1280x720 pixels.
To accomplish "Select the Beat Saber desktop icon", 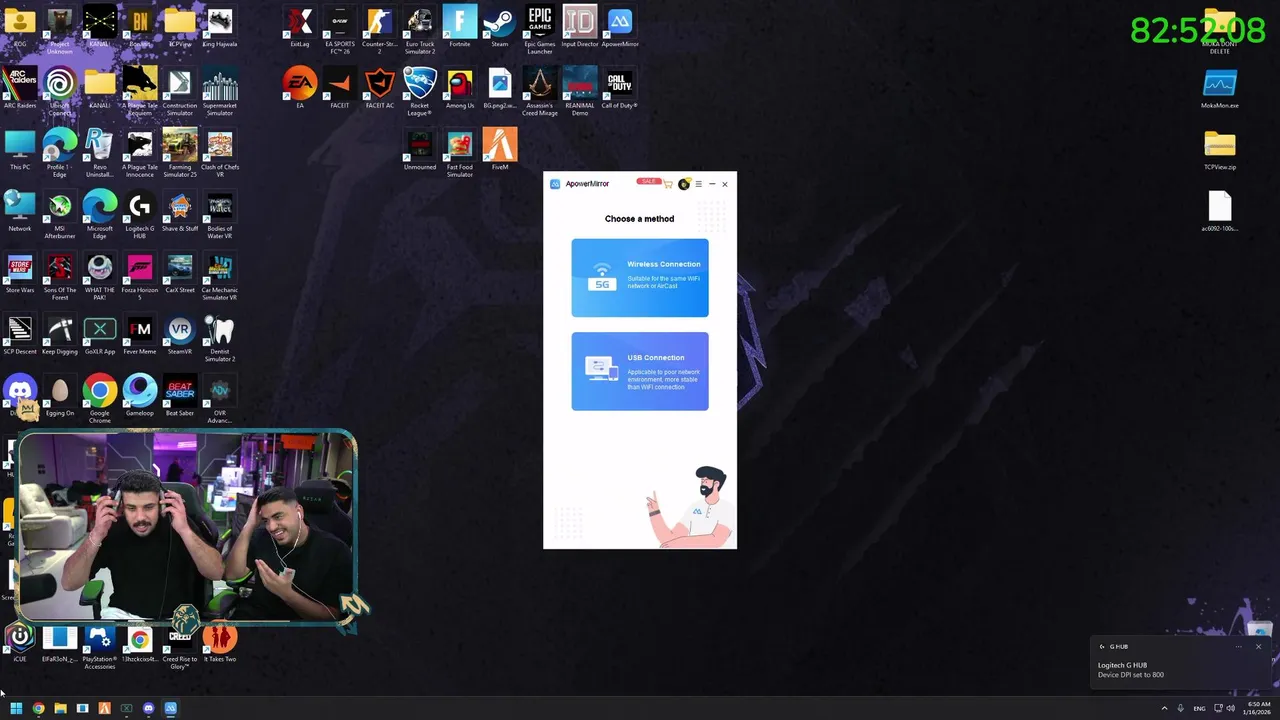I will 180,397.
